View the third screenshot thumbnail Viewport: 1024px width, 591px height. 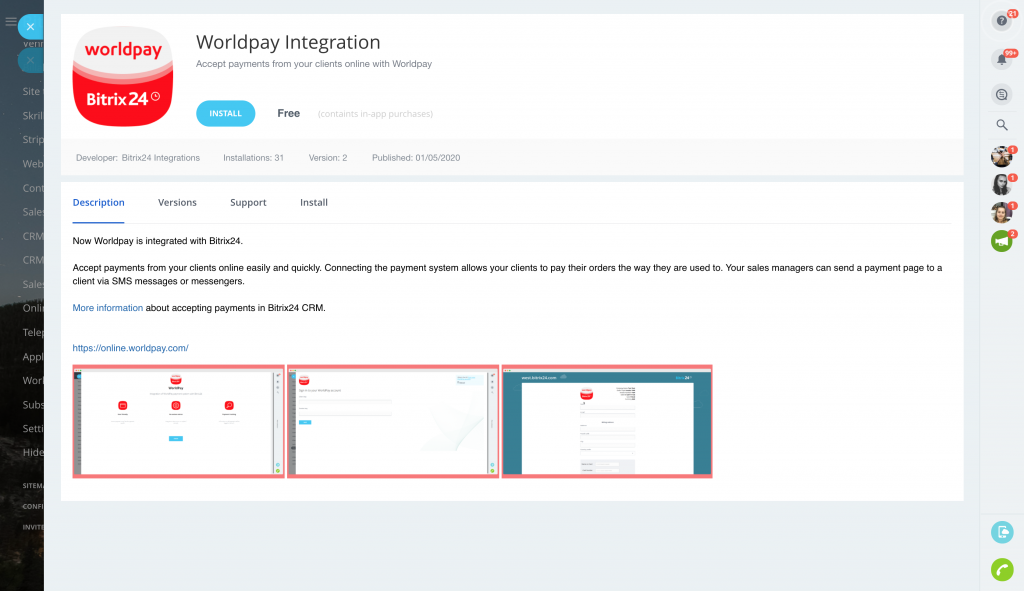(x=607, y=421)
